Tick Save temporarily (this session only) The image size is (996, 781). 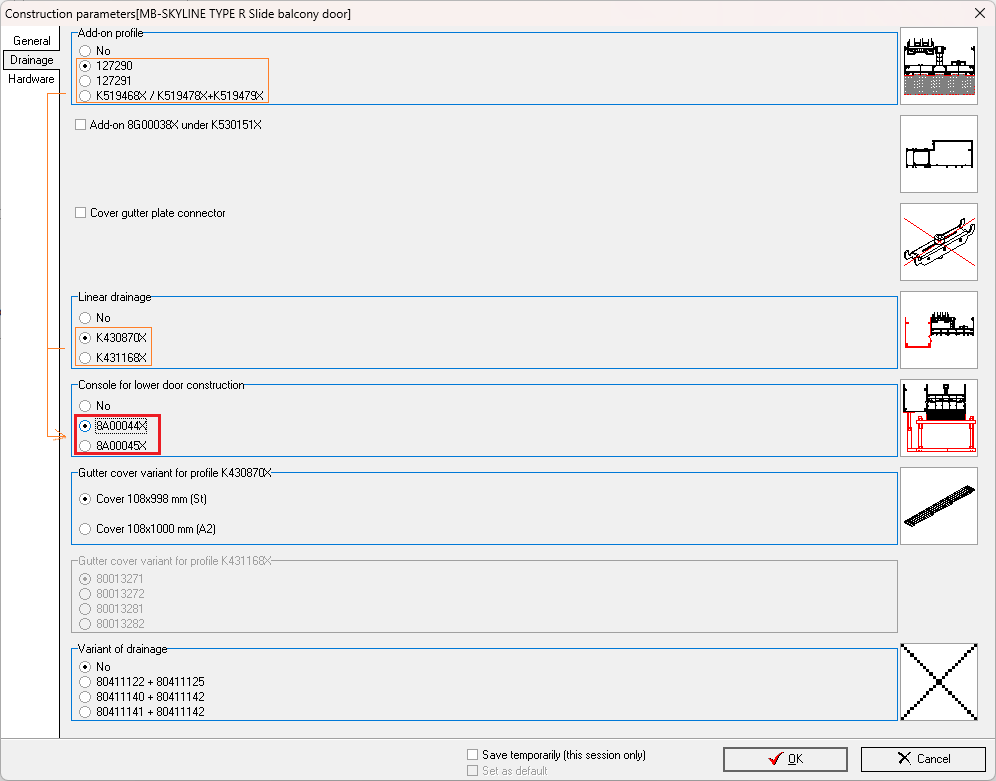(x=473, y=755)
